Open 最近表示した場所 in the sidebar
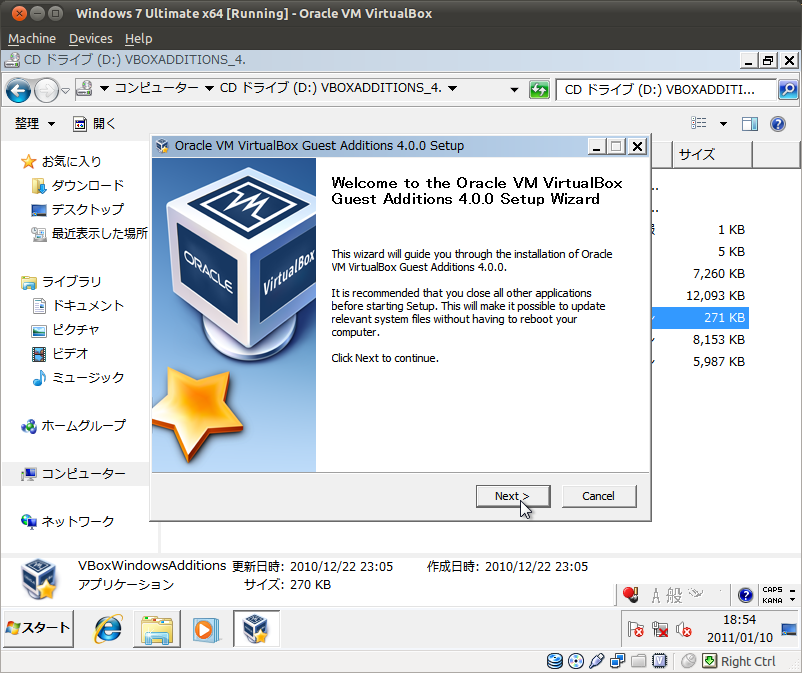Image resolution: width=802 pixels, height=673 pixels. click(x=90, y=234)
